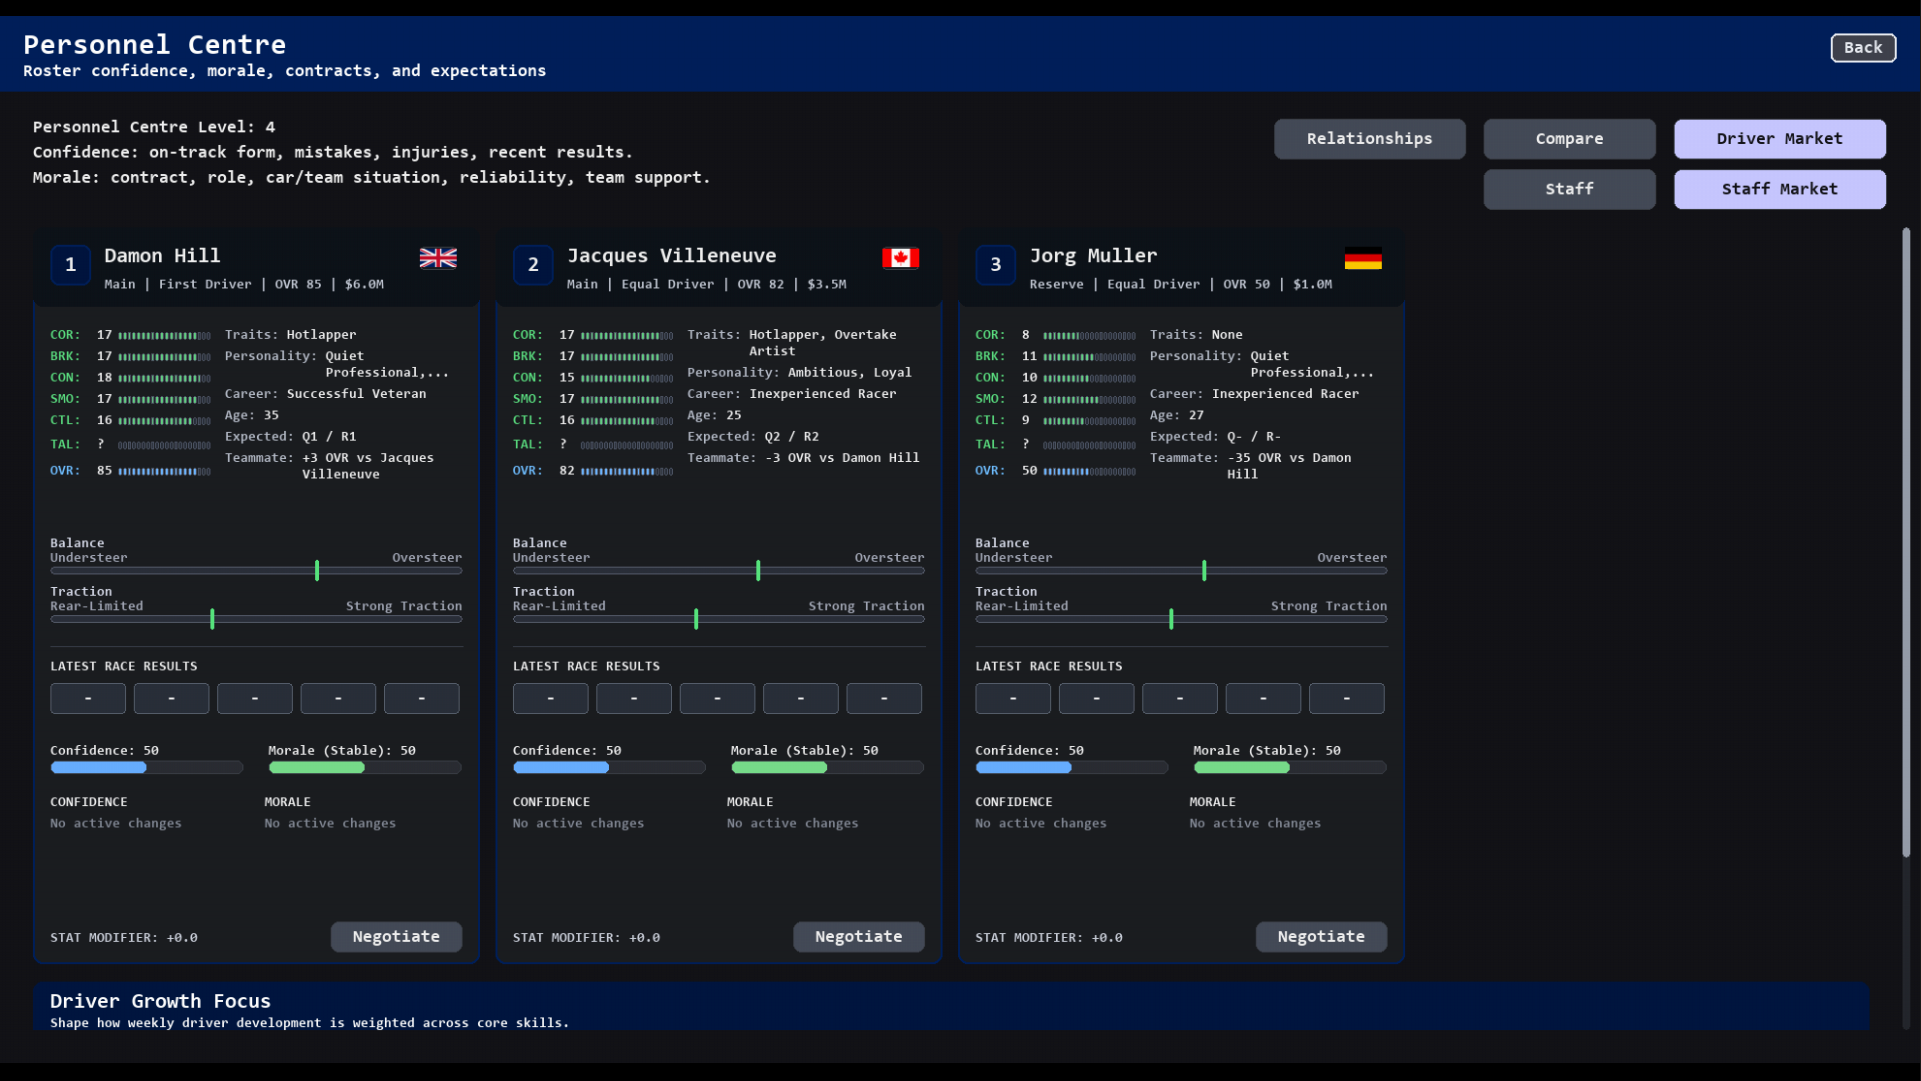Click Jorg Muller's Traction slider marker
Screen dimensions: 1921x1081
(x=1171, y=619)
